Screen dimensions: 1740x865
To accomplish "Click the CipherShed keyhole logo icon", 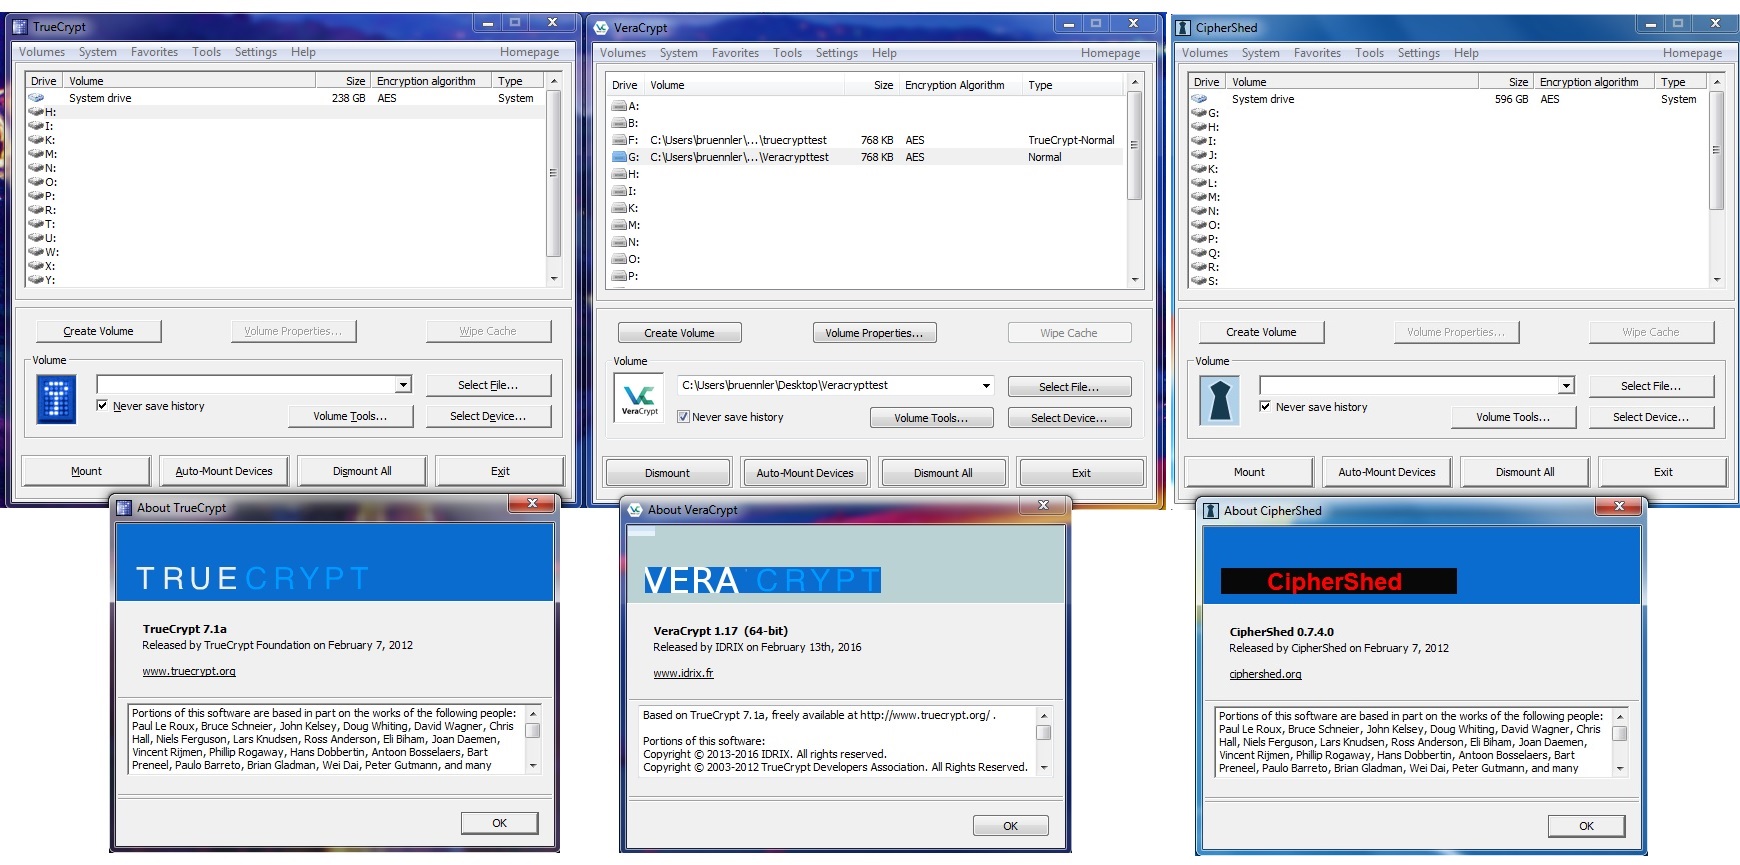I will tap(1219, 400).
